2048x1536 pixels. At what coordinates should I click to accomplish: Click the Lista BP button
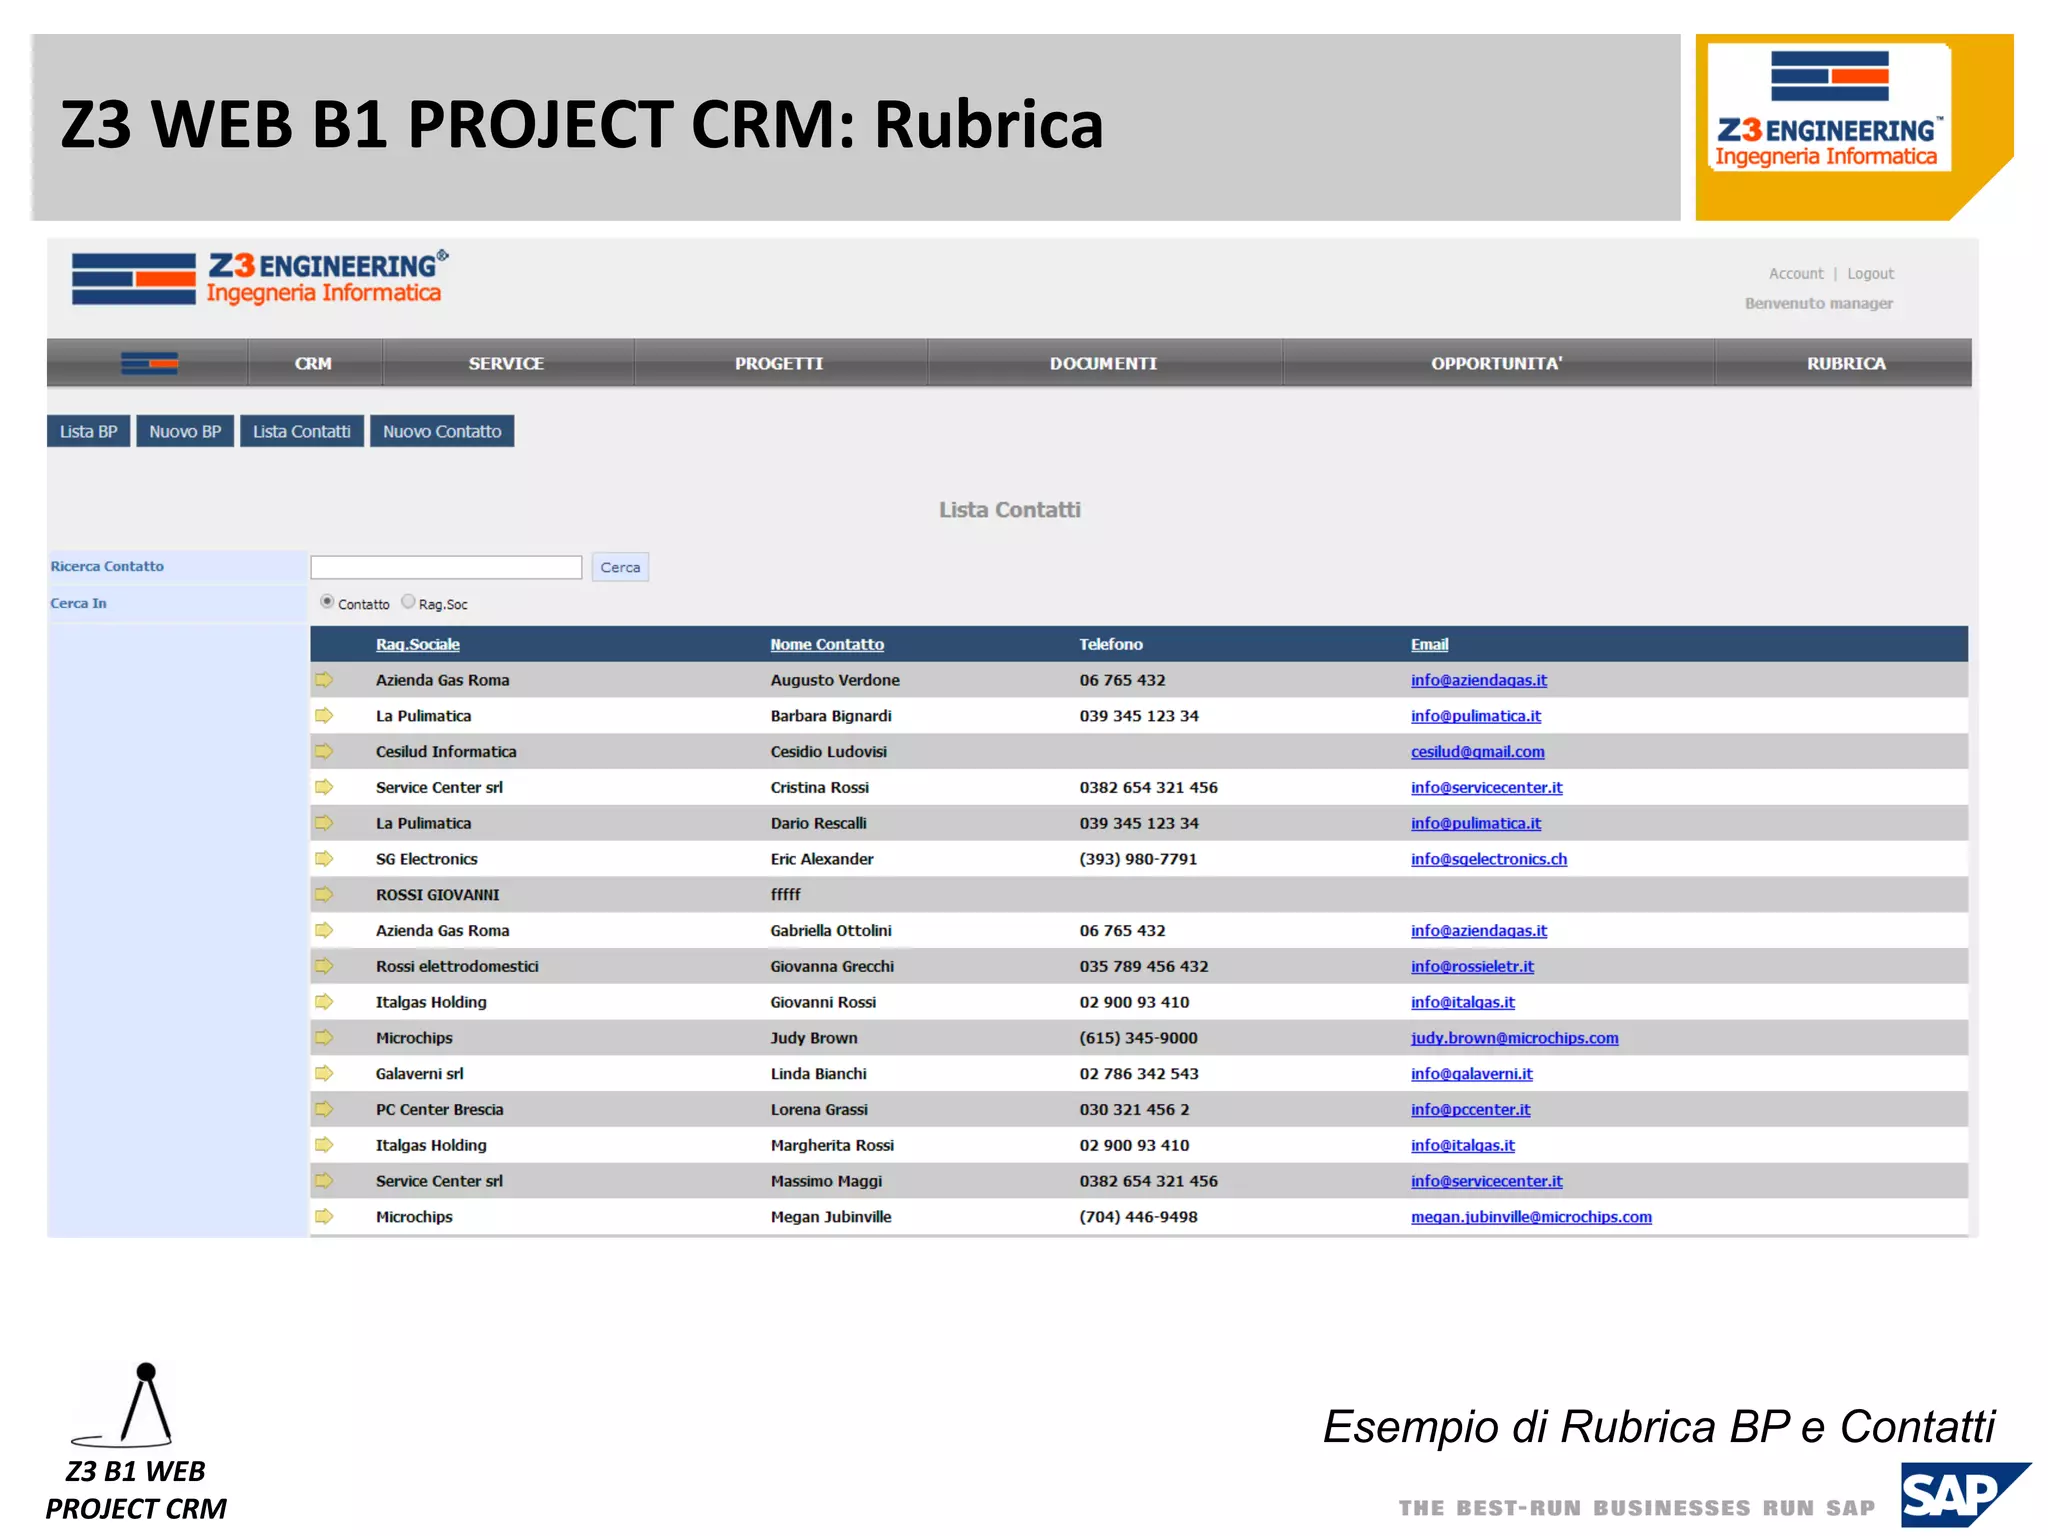[x=88, y=432]
